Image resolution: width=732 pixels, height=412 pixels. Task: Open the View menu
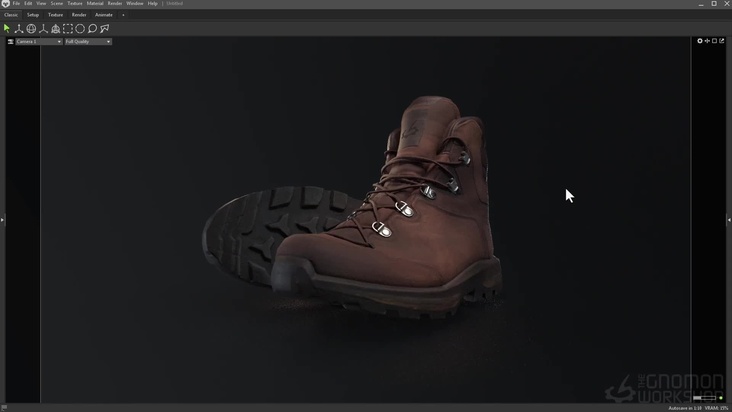(x=41, y=3)
